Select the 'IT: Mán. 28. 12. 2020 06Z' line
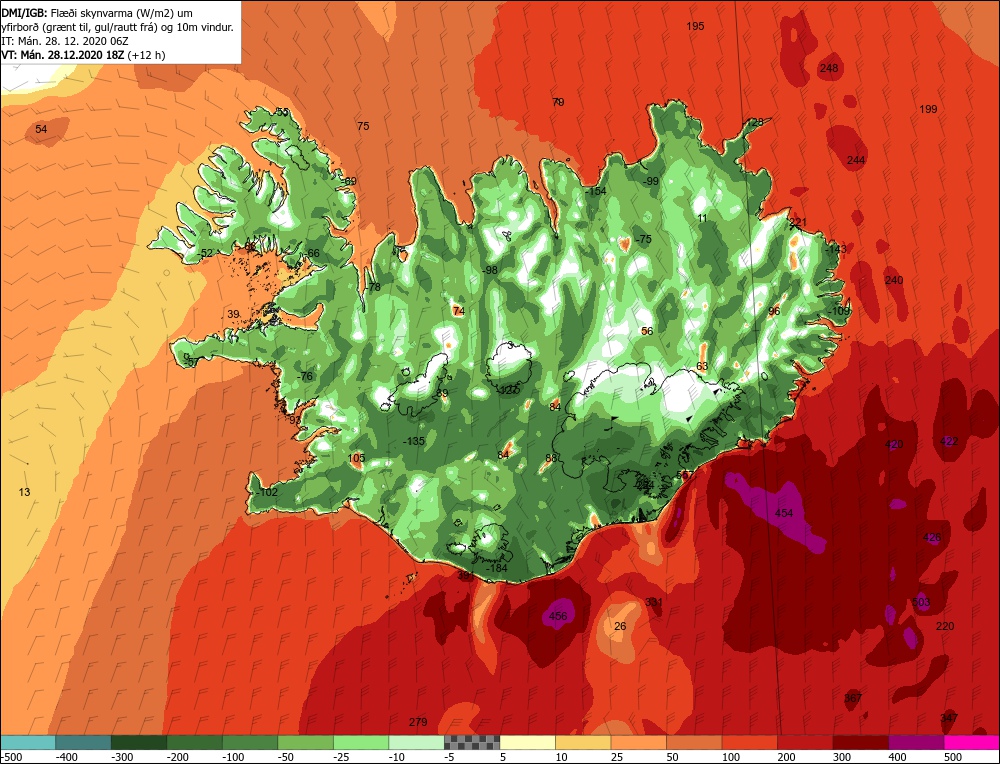 coord(65,41)
